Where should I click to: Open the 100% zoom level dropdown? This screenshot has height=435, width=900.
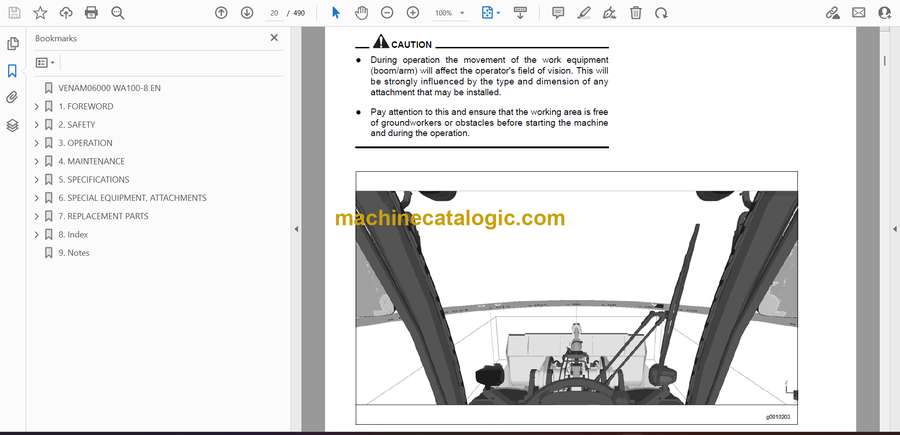pos(450,13)
